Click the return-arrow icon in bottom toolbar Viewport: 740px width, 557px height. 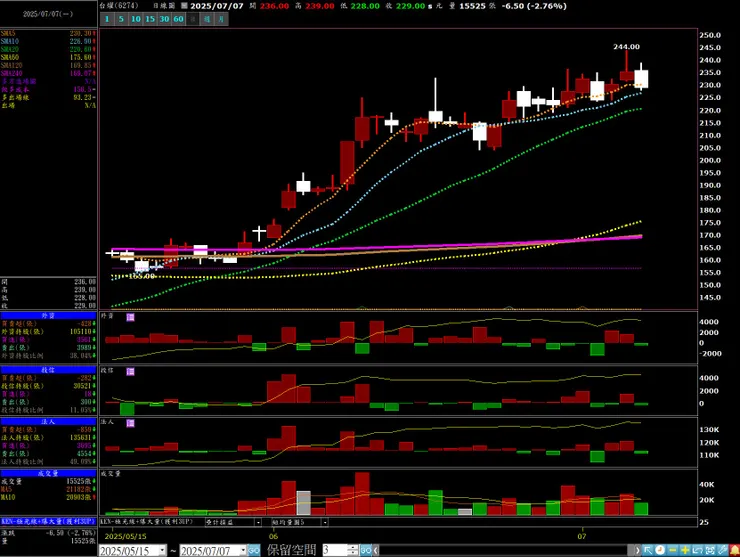click(698, 550)
